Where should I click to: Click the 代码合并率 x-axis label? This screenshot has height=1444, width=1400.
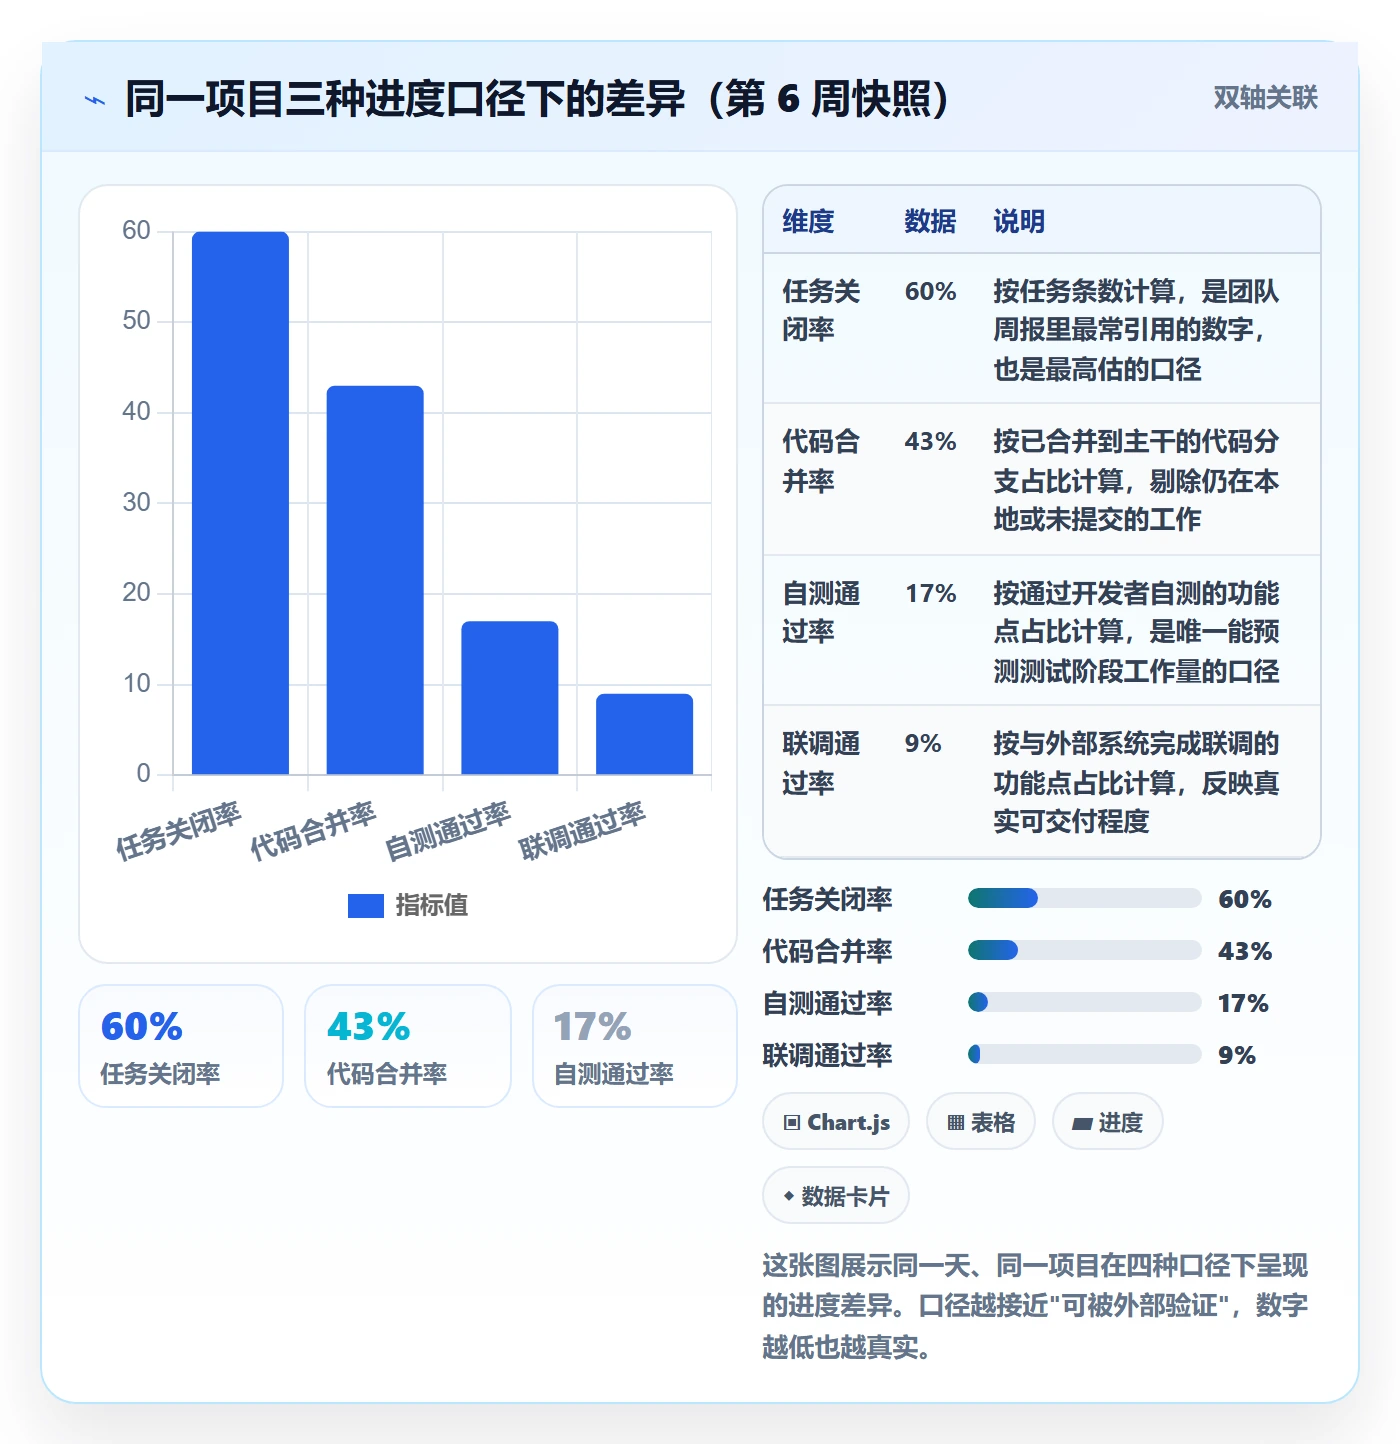[x=313, y=831]
